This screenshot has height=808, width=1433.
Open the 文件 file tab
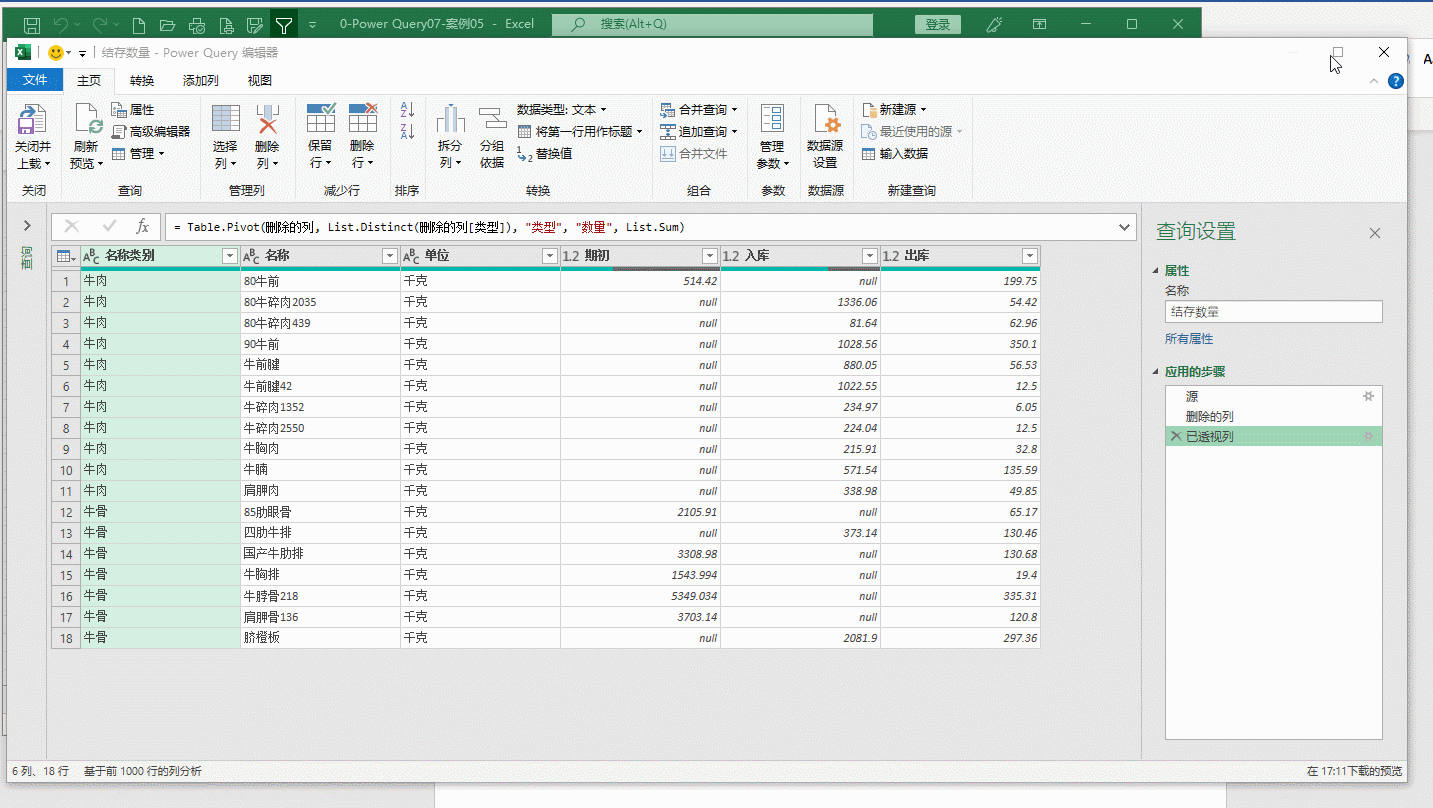[35, 81]
